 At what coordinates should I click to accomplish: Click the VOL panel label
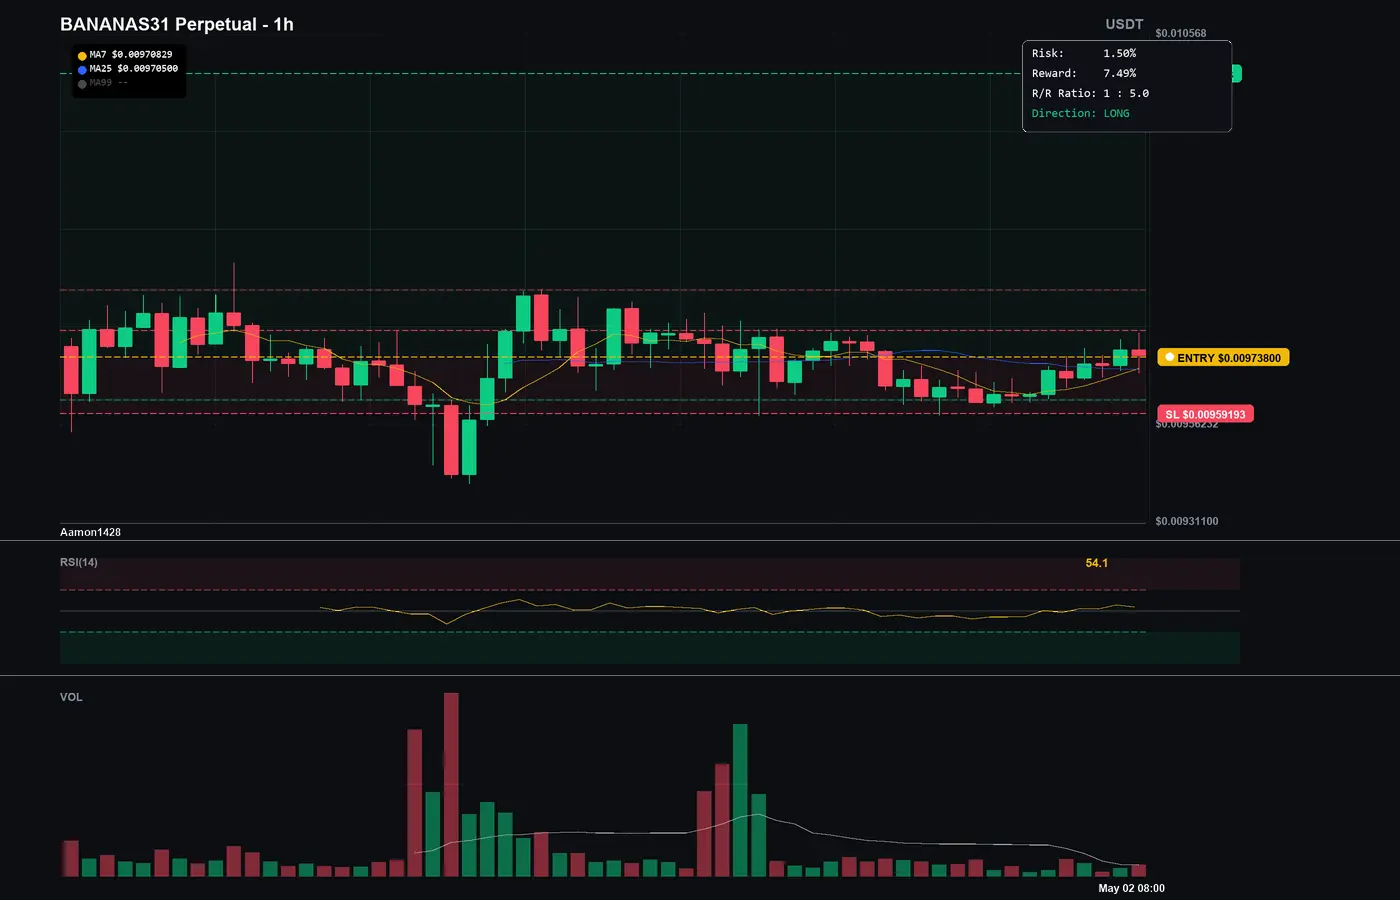click(x=71, y=697)
